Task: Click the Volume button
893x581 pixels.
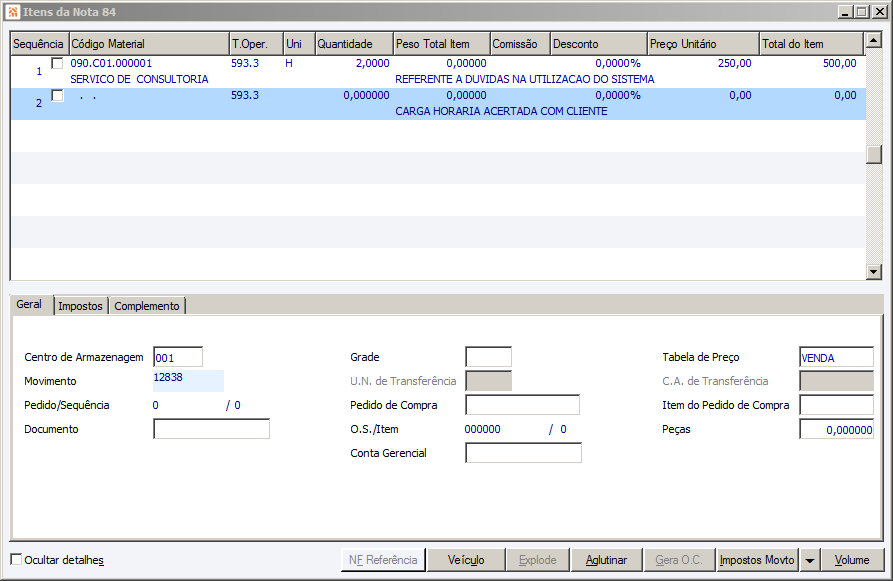Action: click(x=852, y=560)
